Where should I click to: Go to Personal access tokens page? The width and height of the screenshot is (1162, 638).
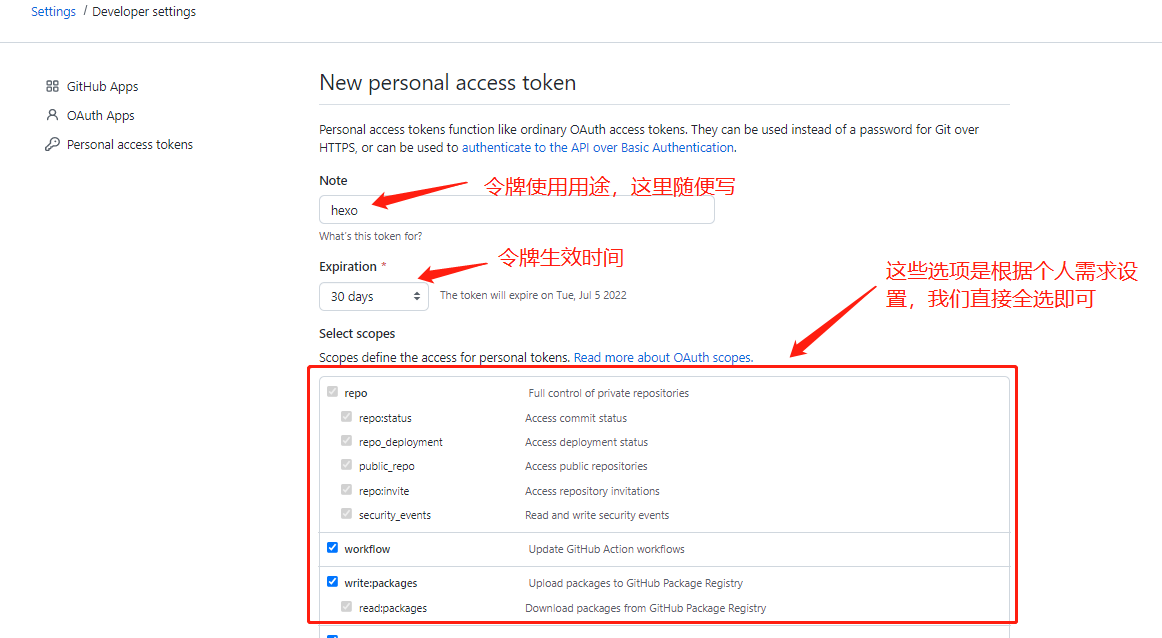tap(130, 144)
